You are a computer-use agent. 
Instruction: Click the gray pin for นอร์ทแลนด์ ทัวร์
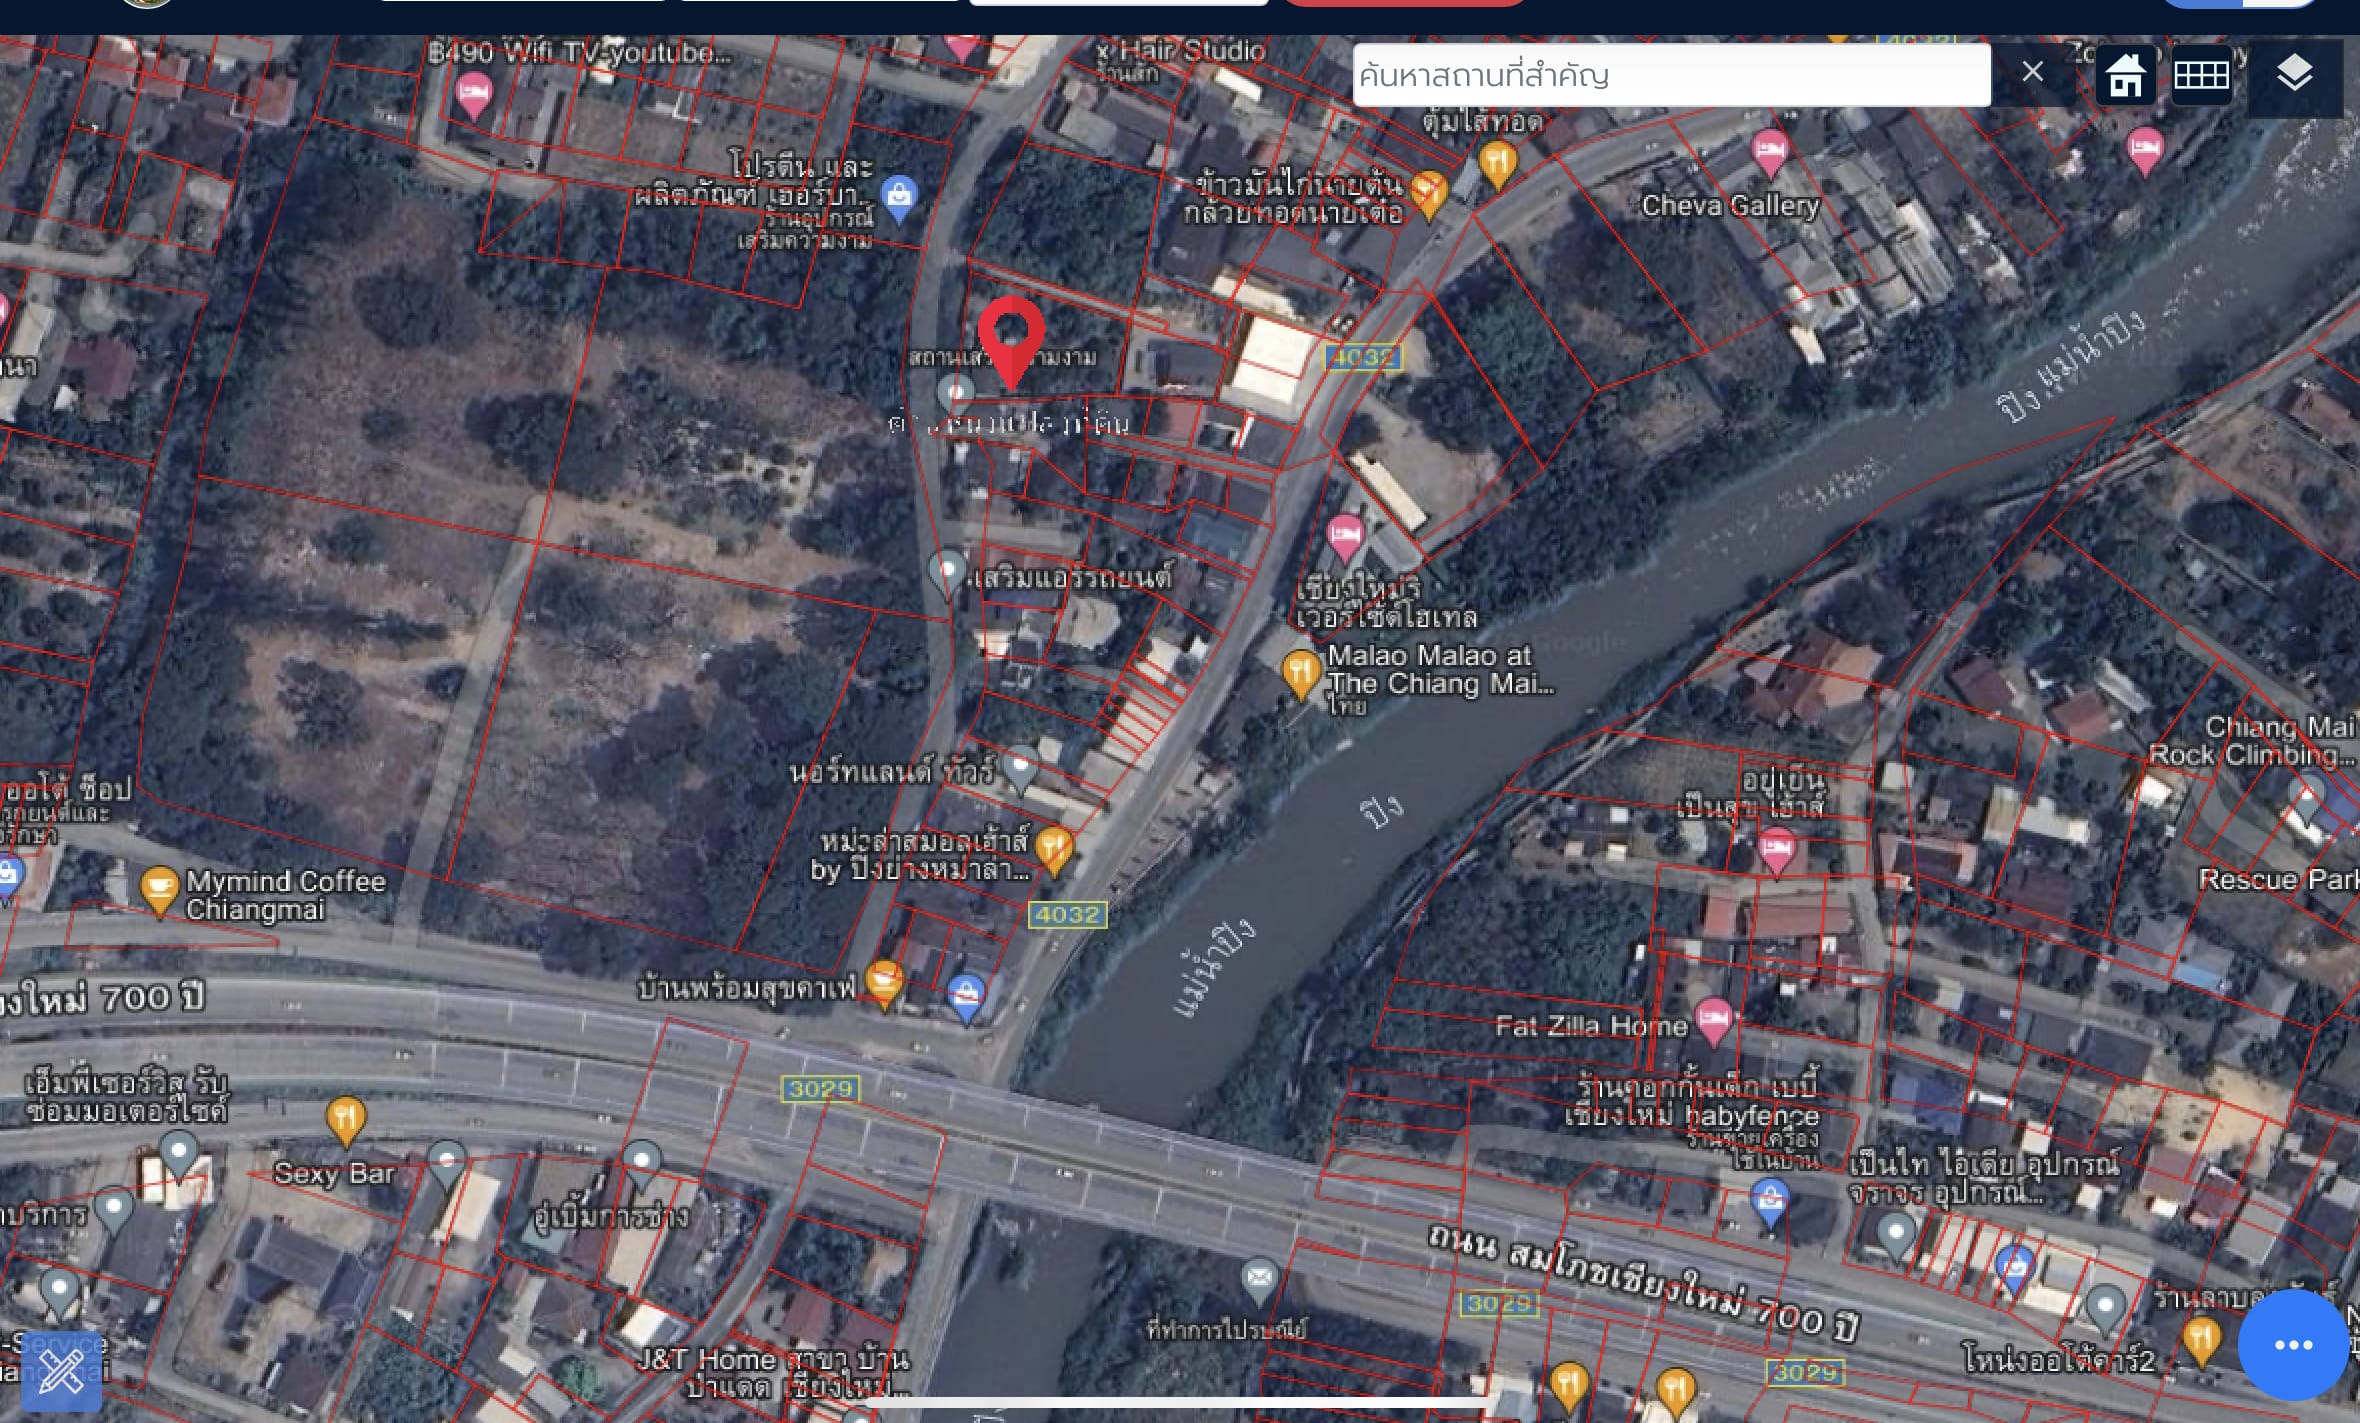pyautogui.click(x=1020, y=770)
